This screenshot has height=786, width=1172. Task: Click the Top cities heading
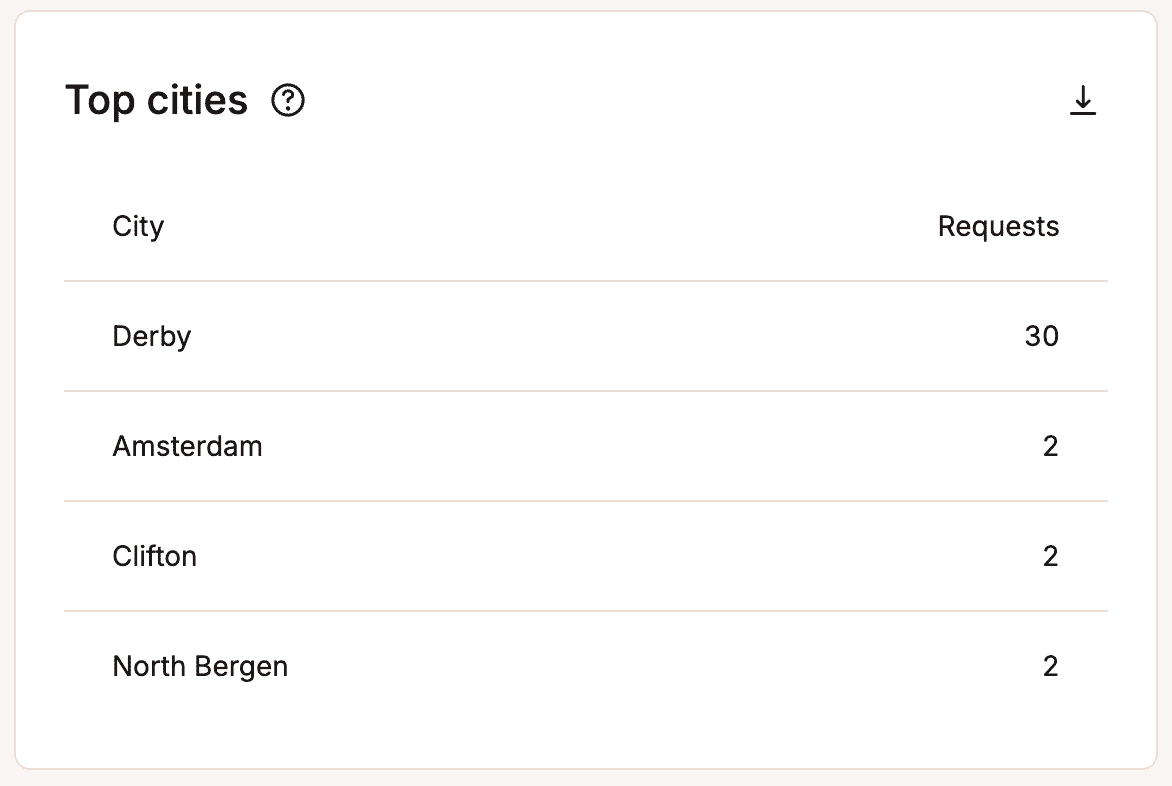pos(156,100)
